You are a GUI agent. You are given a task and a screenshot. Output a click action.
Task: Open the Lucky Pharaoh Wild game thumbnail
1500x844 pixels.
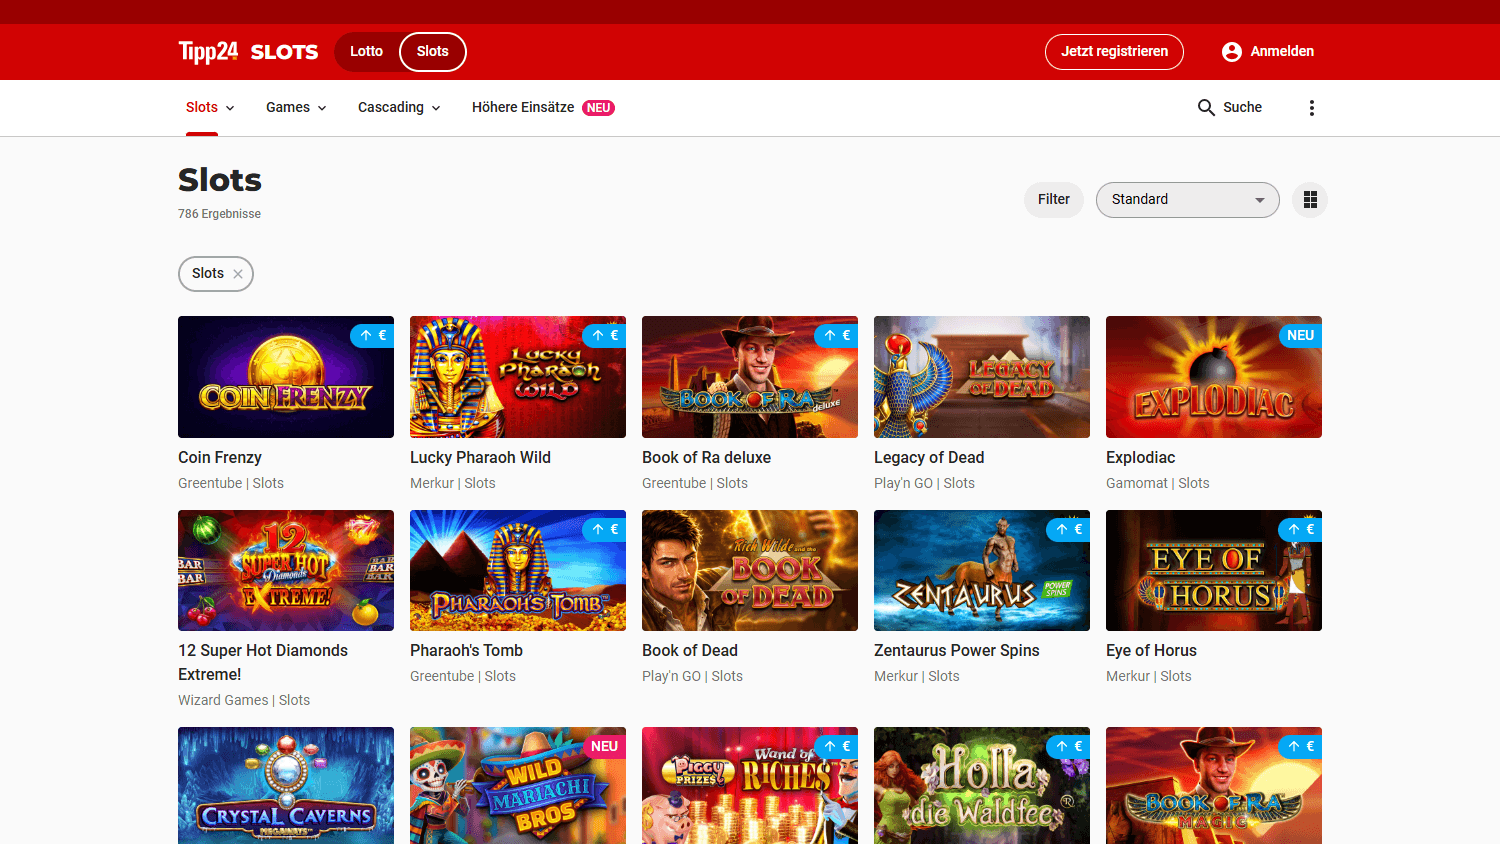click(x=518, y=377)
